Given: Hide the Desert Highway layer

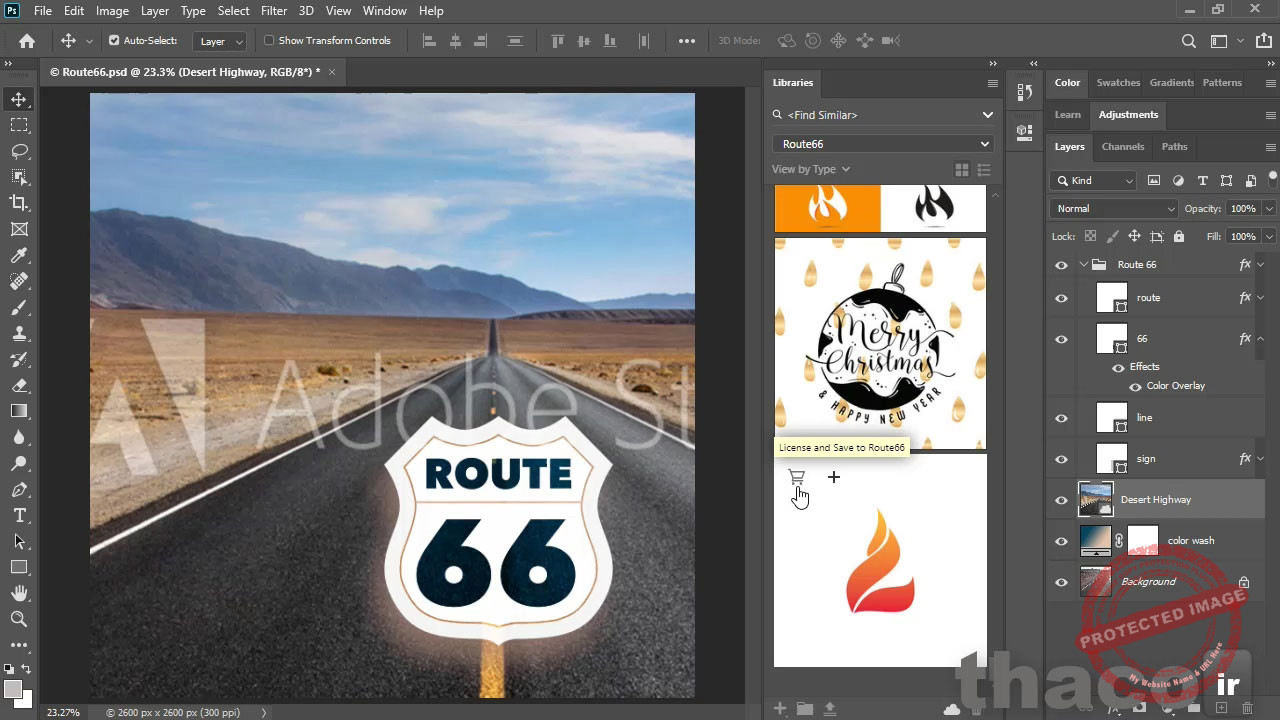Looking at the screenshot, I should pos(1061,499).
